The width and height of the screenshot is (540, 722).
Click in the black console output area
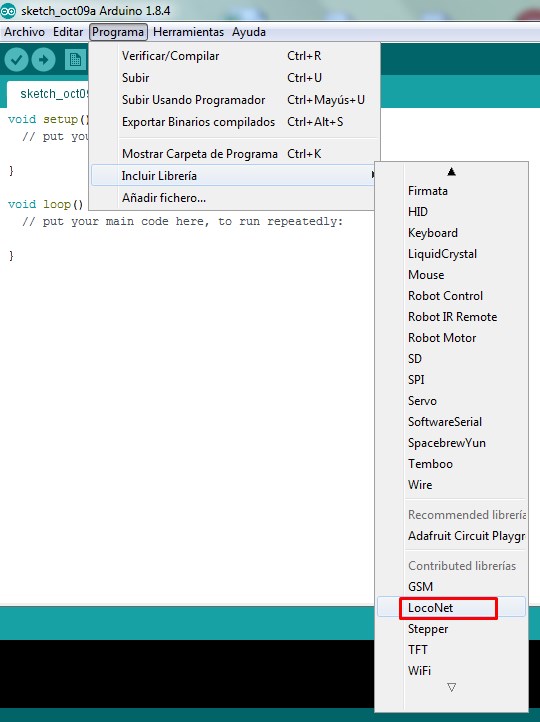(186, 674)
